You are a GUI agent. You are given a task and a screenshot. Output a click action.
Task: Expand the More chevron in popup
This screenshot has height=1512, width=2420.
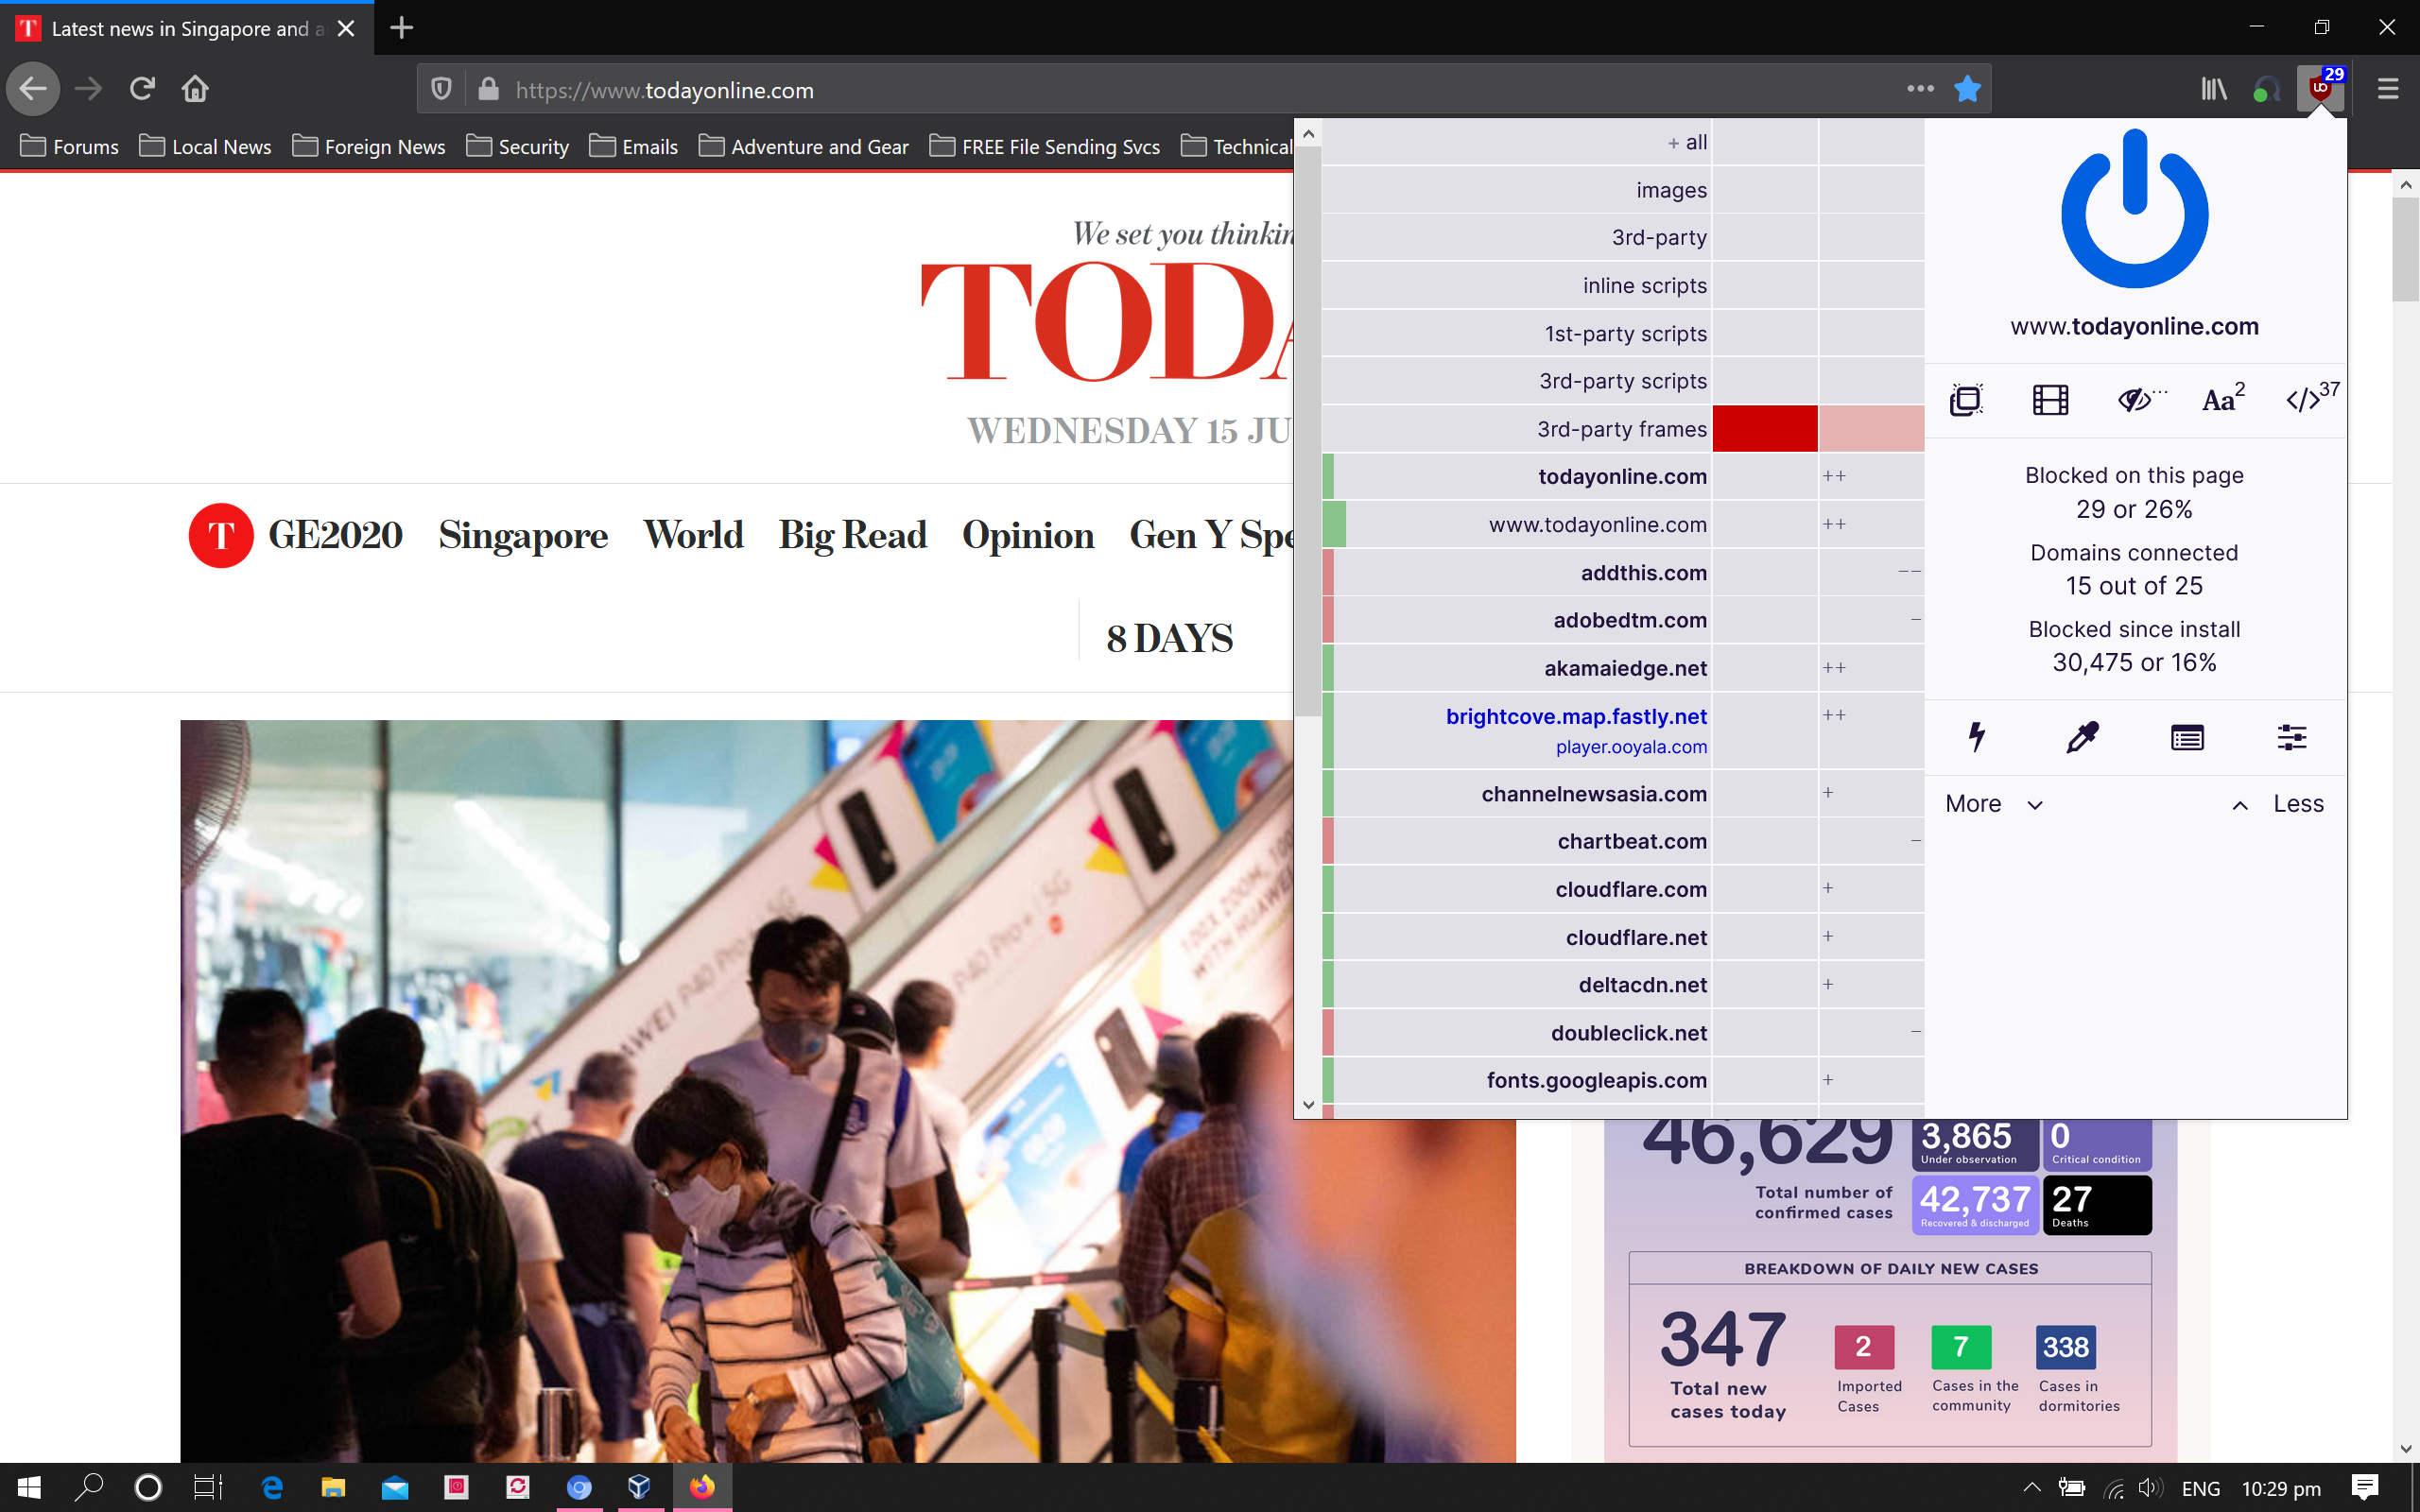point(1993,804)
